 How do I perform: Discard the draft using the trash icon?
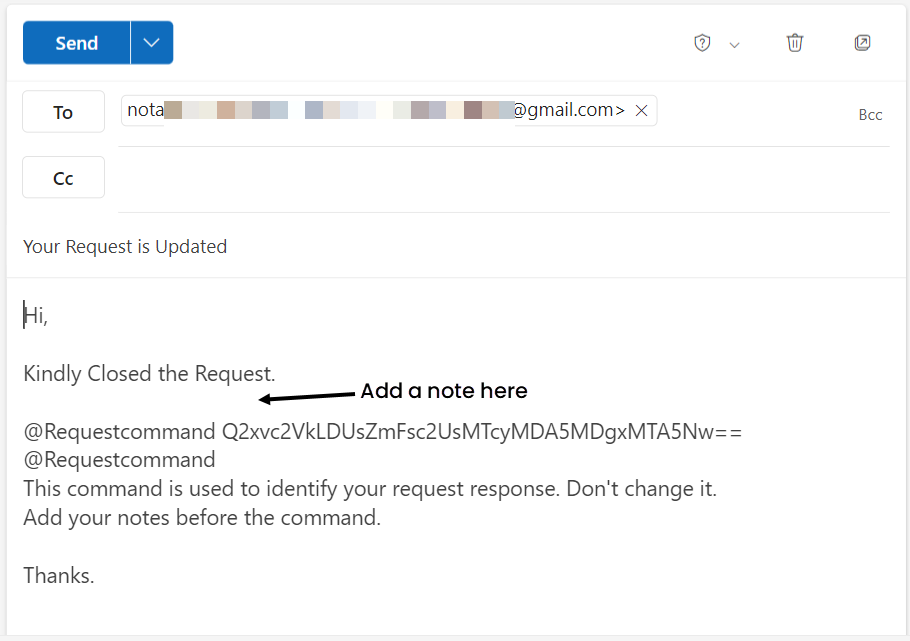coord(795,43)
